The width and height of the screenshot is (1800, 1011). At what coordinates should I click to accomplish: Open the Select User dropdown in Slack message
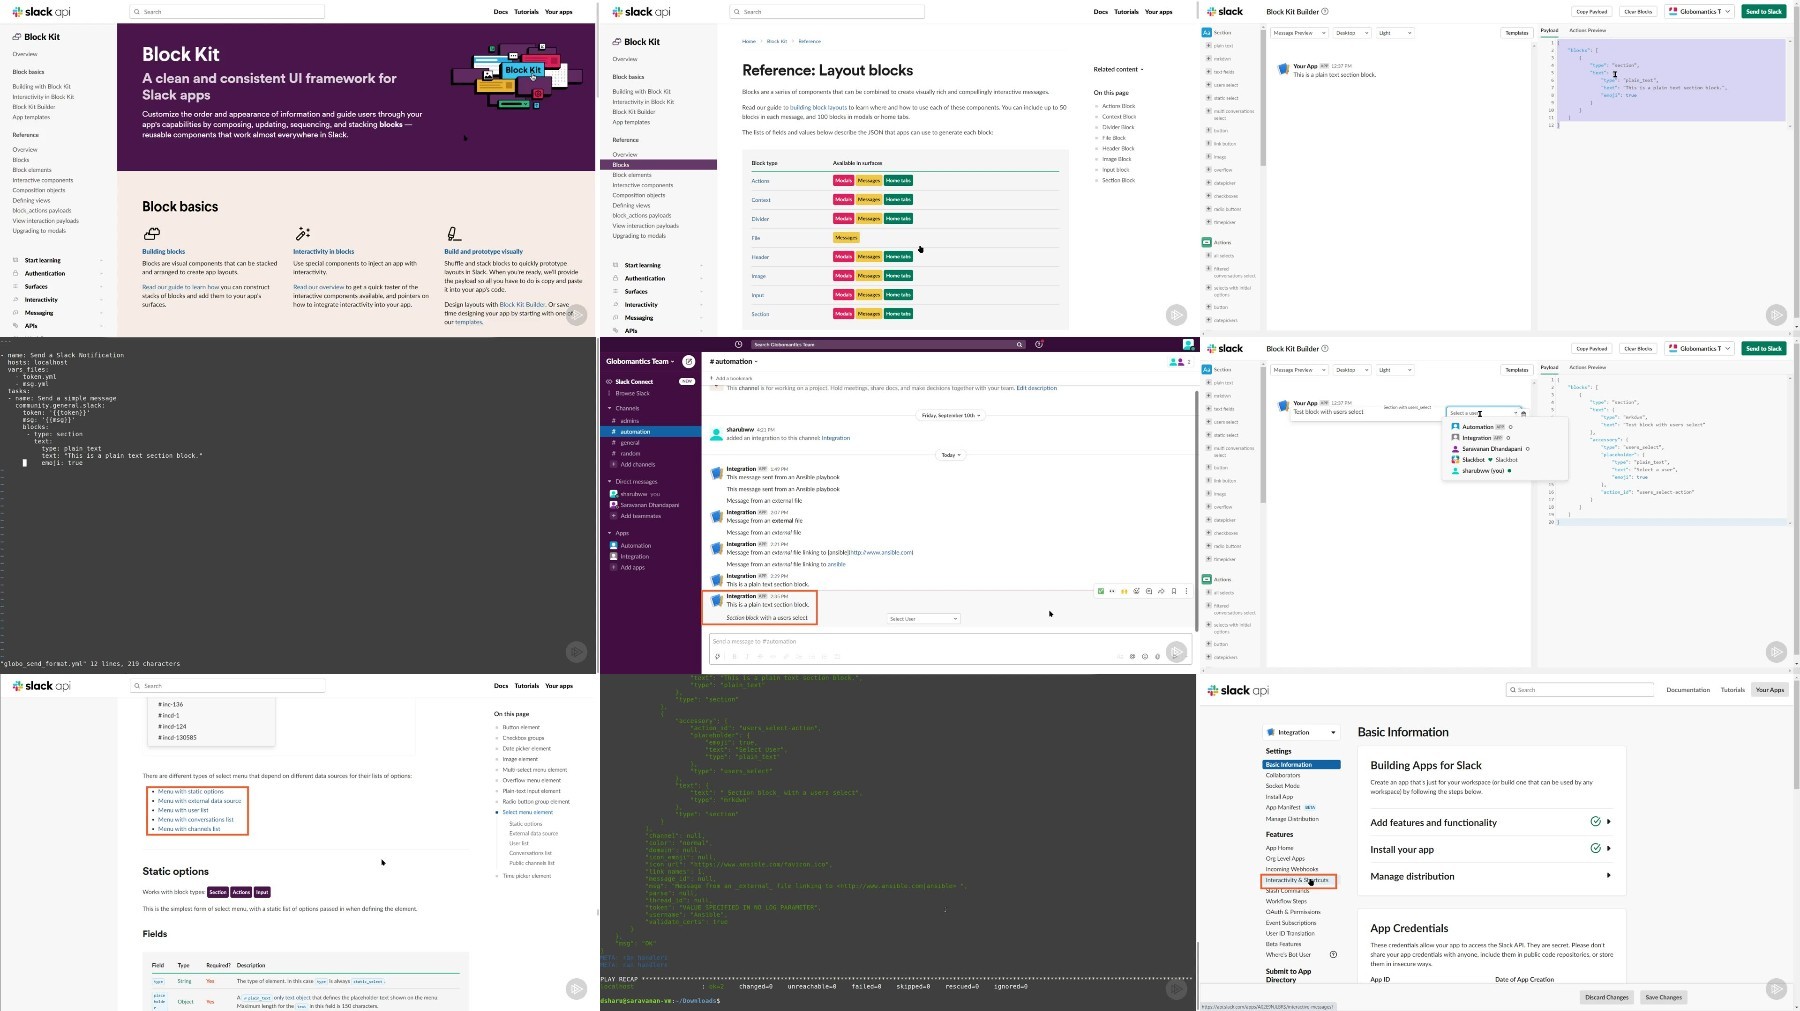[x=923, y=619]
